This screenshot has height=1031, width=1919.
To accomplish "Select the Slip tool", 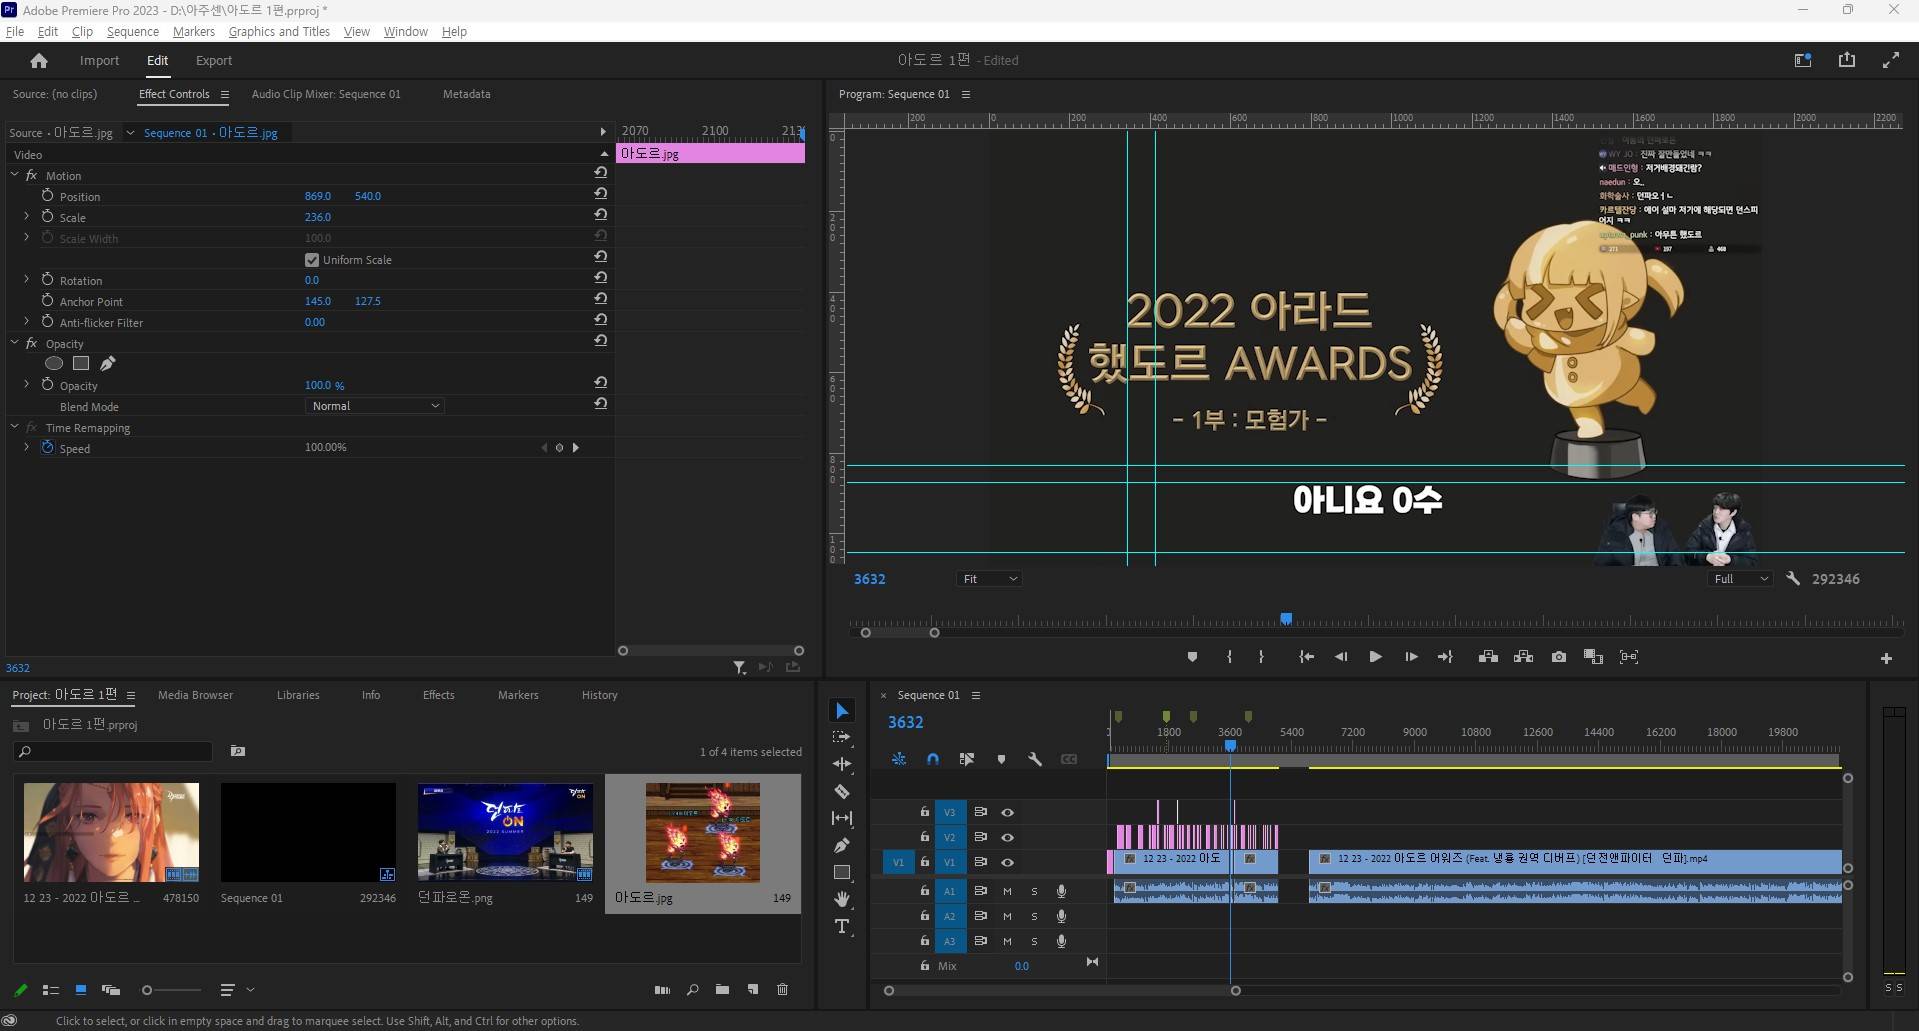I will click(x=842, y=818).
